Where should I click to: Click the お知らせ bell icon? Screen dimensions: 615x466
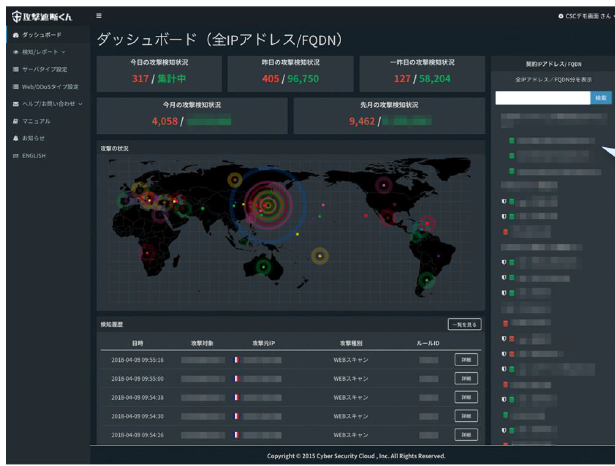click(x=15, y=138)
